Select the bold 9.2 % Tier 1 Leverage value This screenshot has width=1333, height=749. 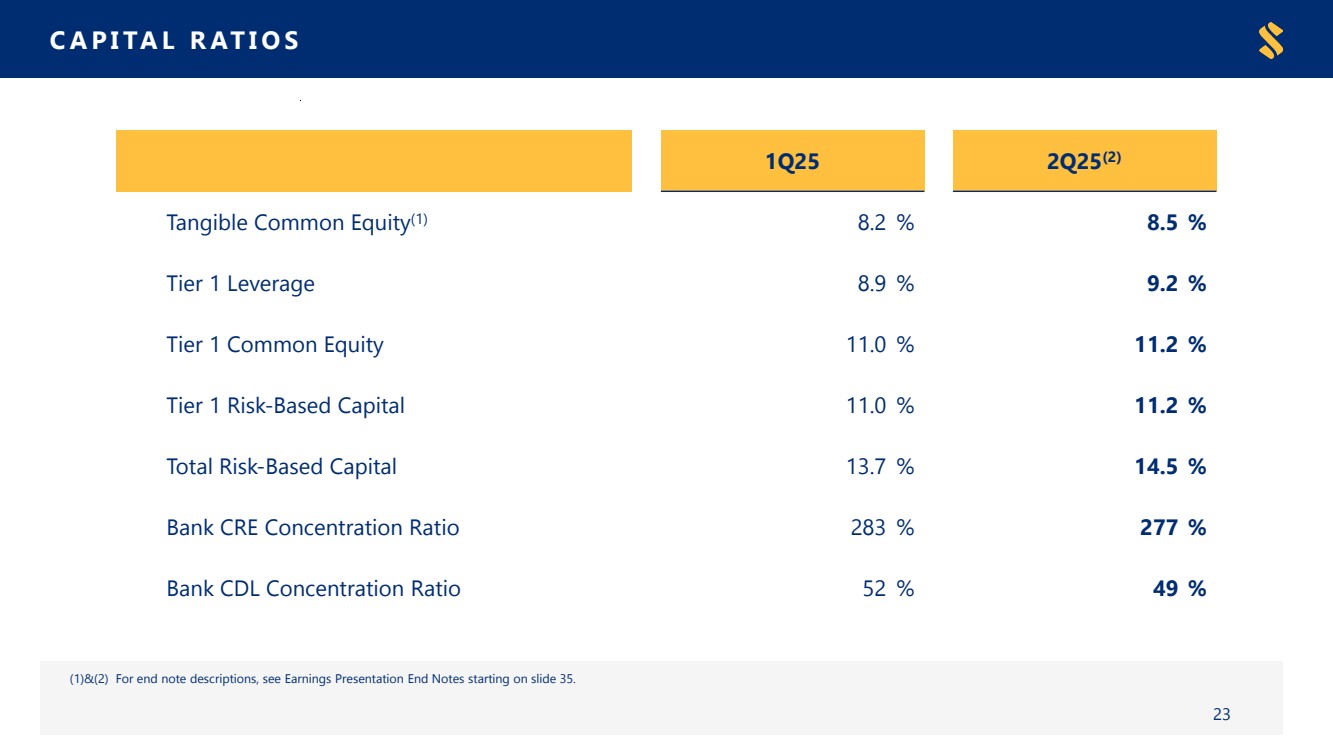click(x=1176, y=284)
